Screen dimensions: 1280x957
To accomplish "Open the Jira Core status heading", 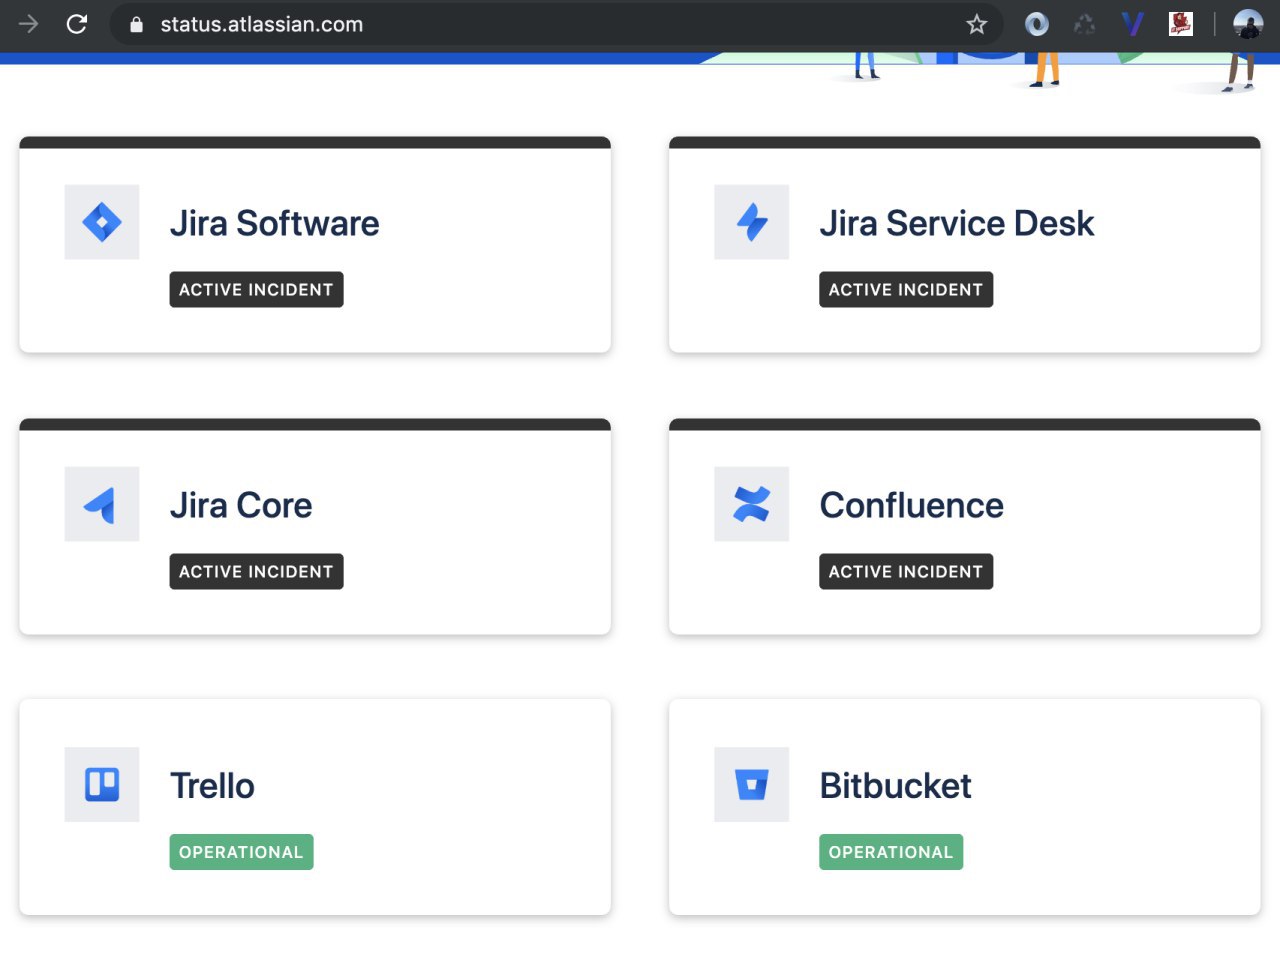I will (x=241, y=505).
